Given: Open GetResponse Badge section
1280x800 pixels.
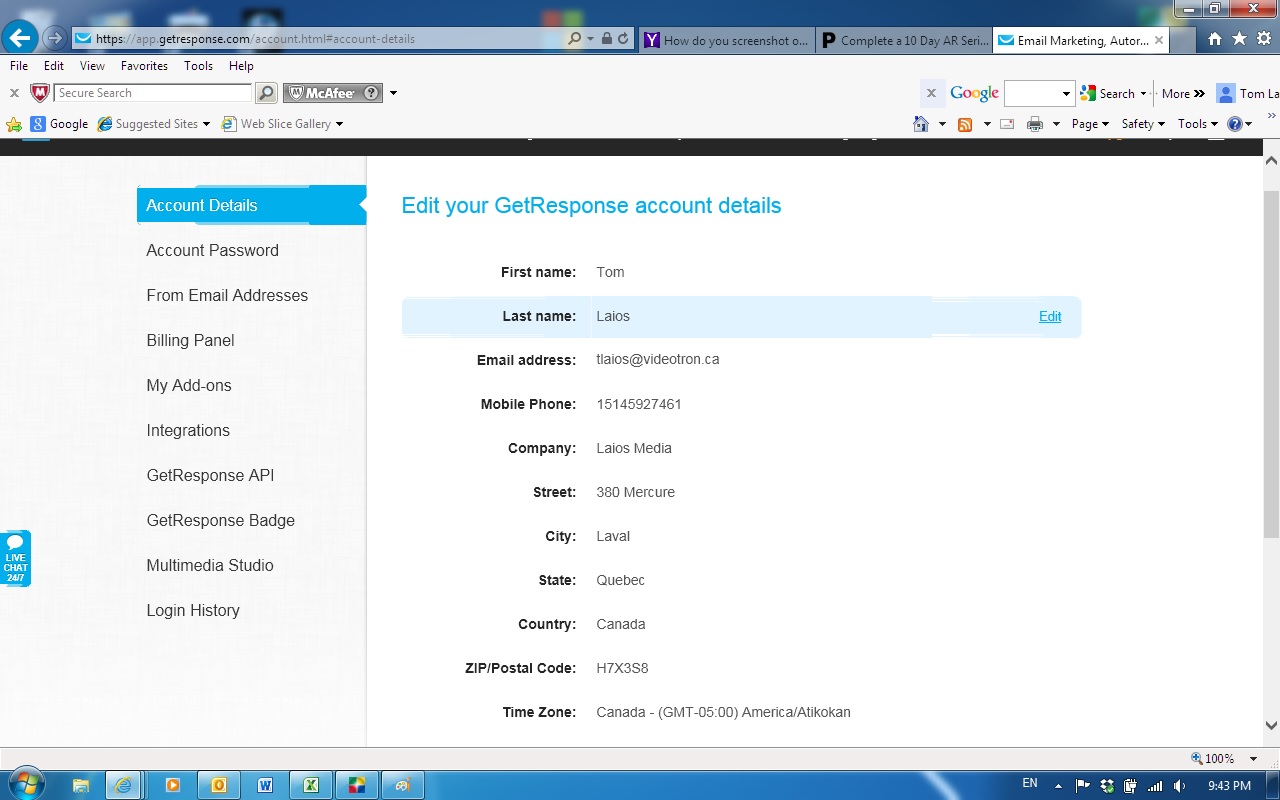Looking at the screenshot, I should pos(220,520).
